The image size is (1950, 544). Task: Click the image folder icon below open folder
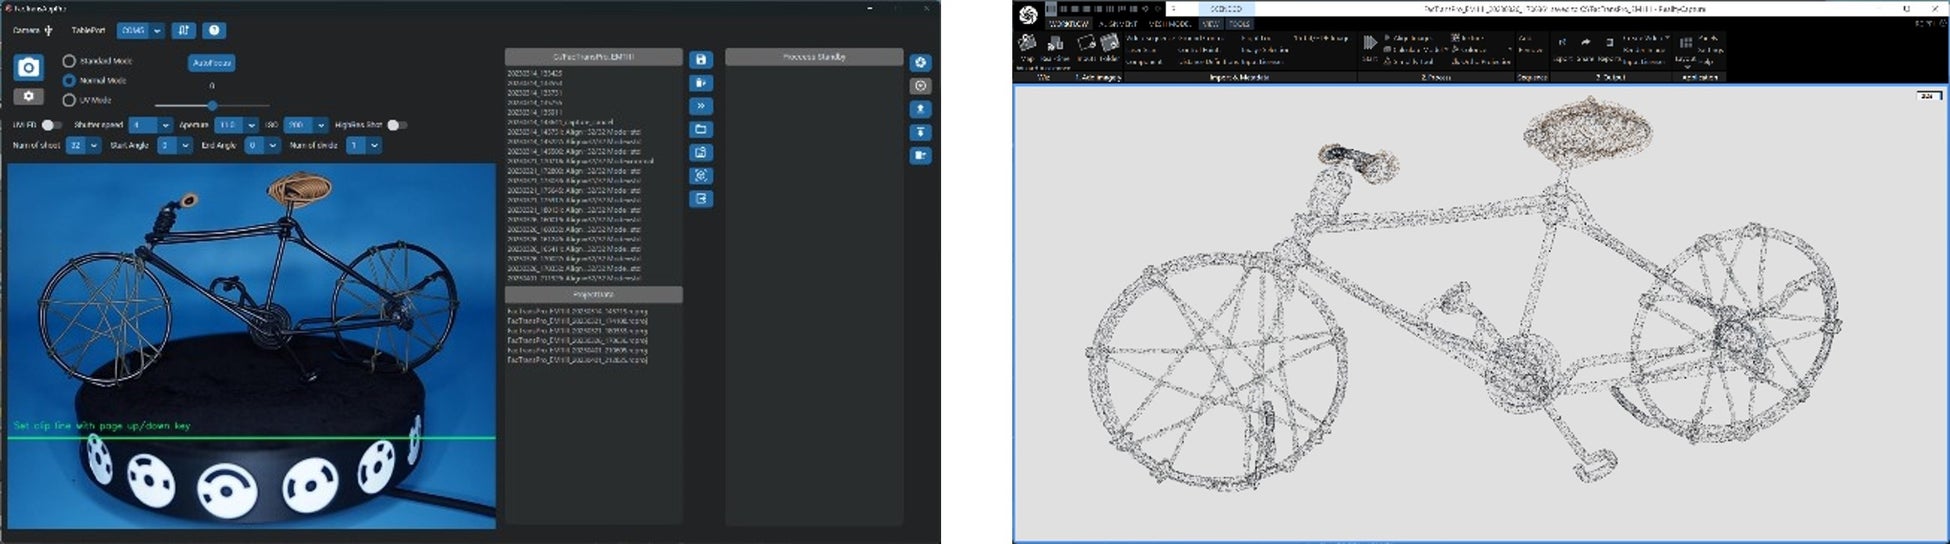tap(701, 152)
